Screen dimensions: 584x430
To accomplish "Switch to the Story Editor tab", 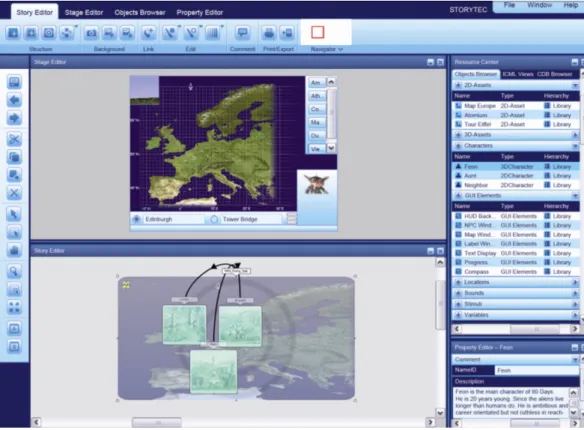I will 34,12.
